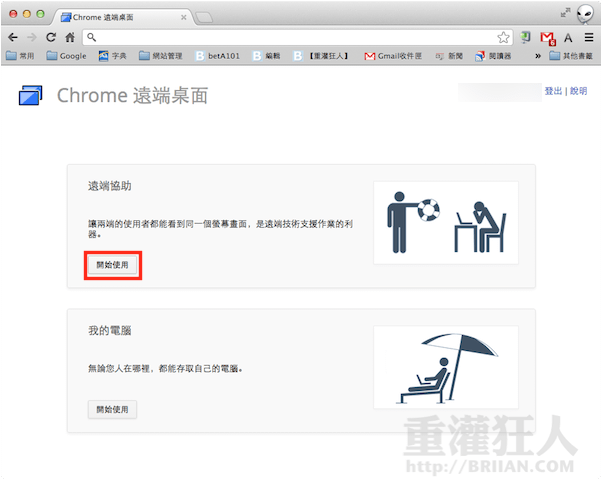Click 開始使用 under 遠端協助
The image size is (602, 480).
tap(111, 266)
